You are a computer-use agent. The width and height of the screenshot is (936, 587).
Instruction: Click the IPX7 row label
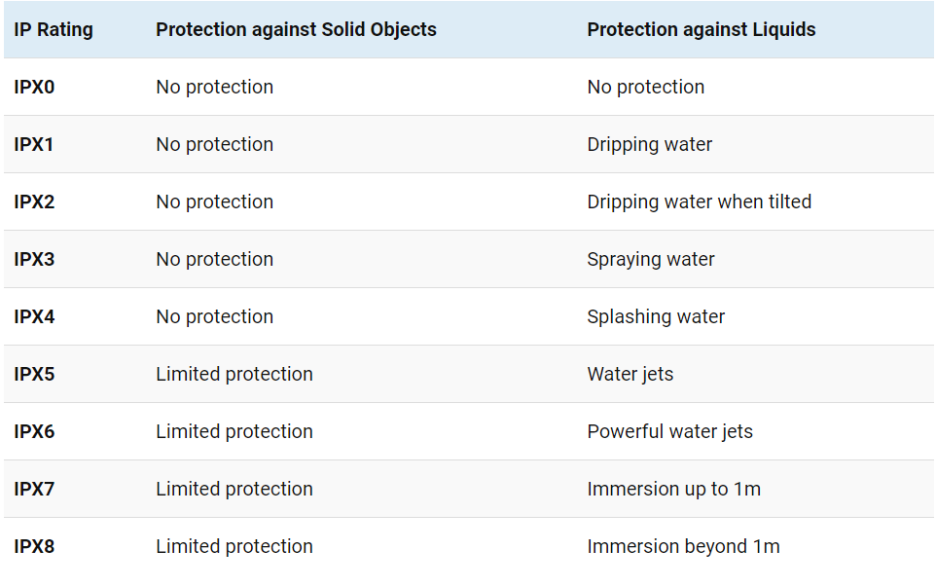[34, 489]
